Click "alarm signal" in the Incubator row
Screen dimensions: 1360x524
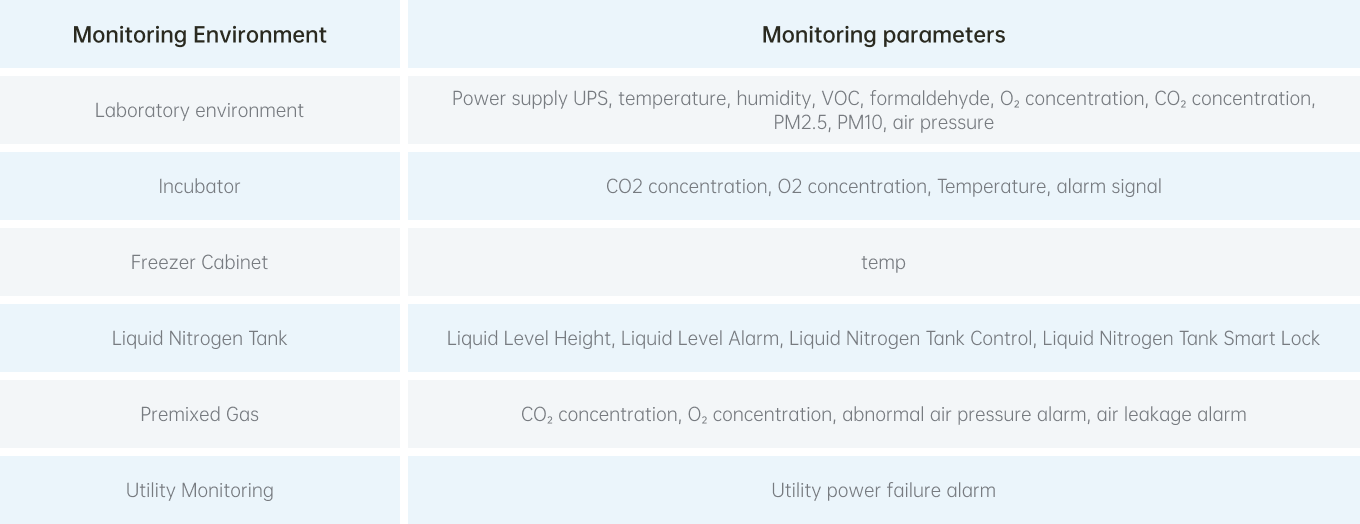(x=1109, y=186)
